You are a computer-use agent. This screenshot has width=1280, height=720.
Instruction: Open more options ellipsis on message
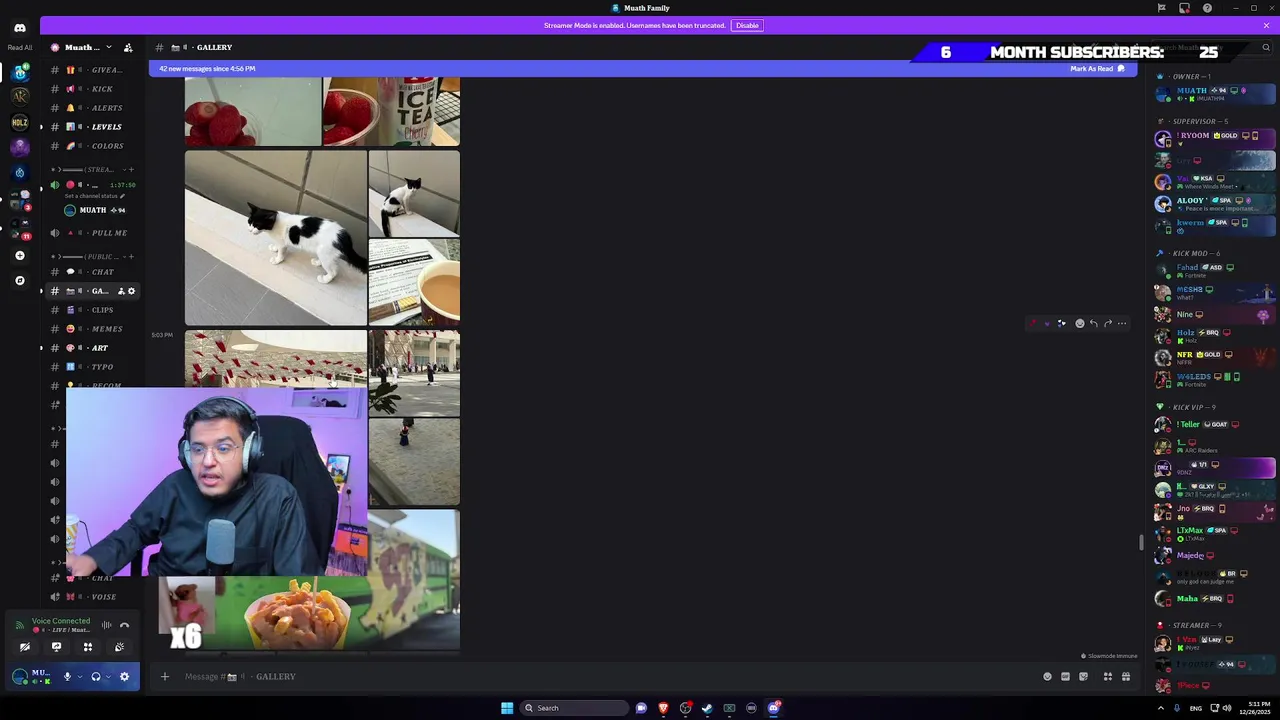pyautogui.click(x=1122, y=323)
